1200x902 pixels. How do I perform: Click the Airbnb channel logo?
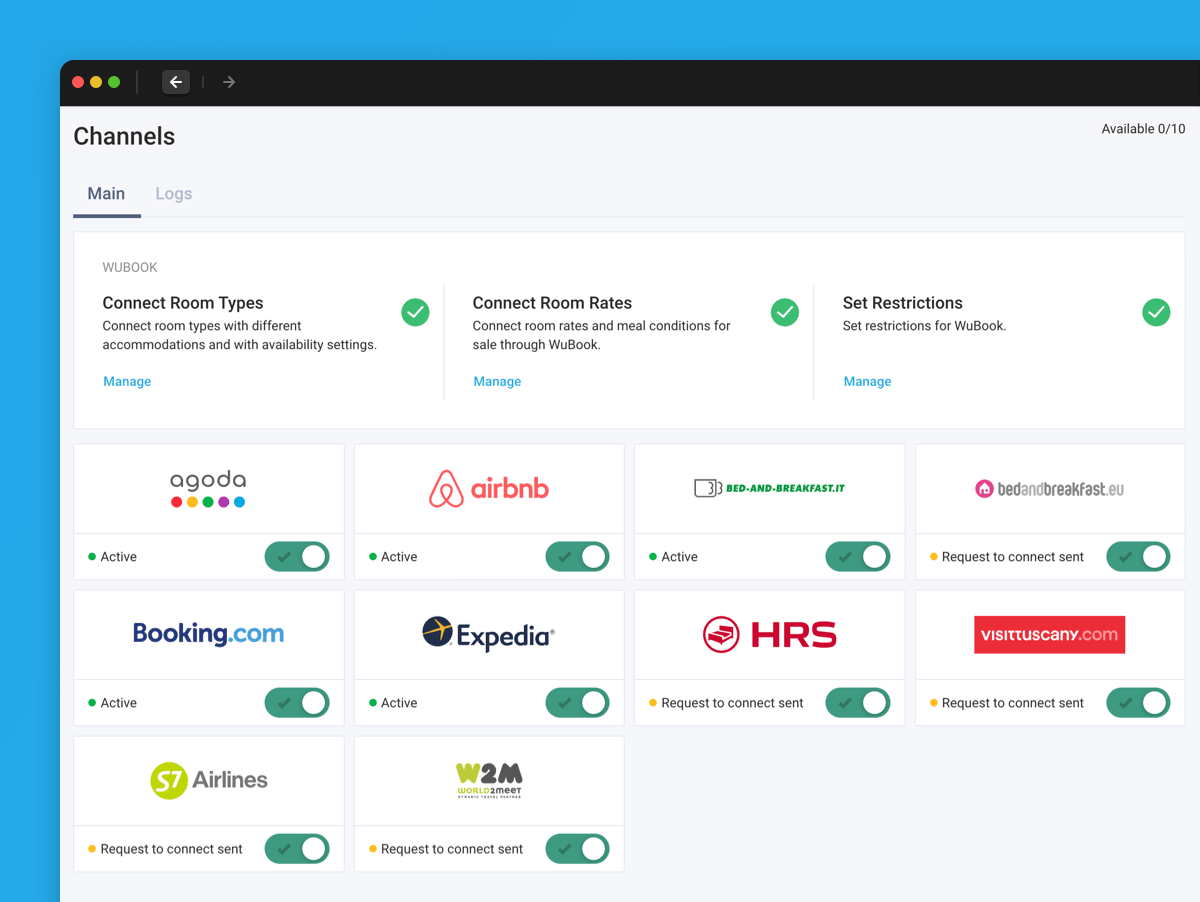point(489,489)
